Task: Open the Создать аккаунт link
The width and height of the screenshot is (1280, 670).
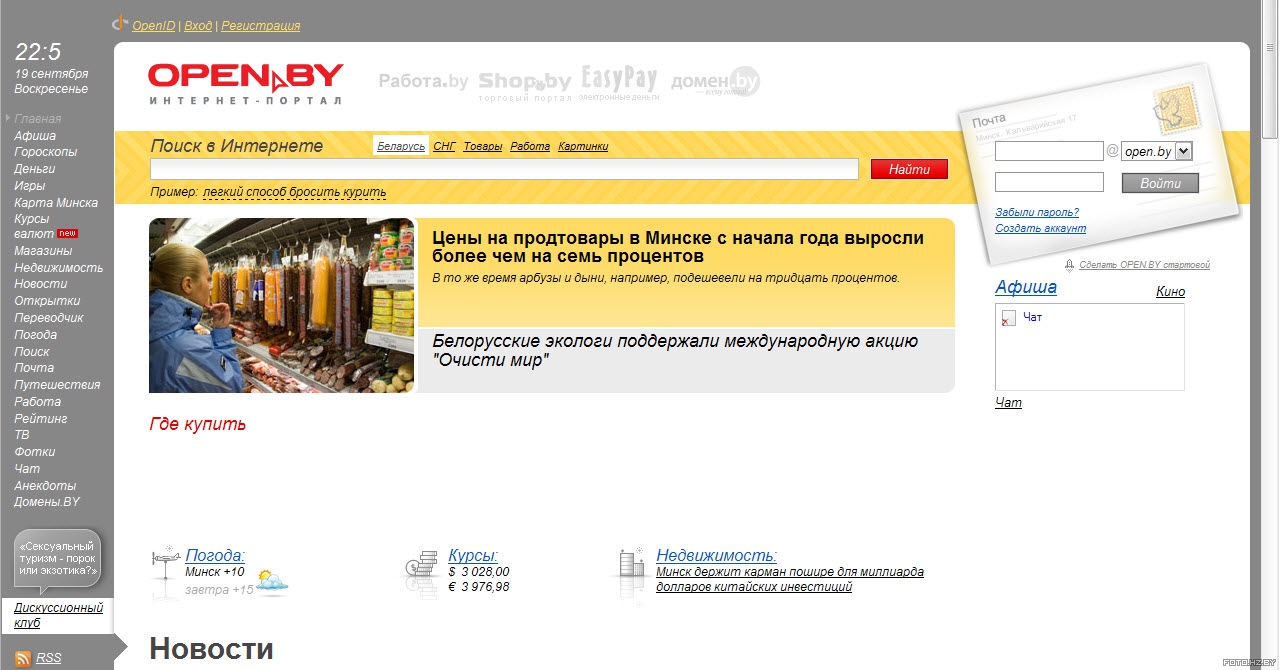Action: (x=1040, y=228)
